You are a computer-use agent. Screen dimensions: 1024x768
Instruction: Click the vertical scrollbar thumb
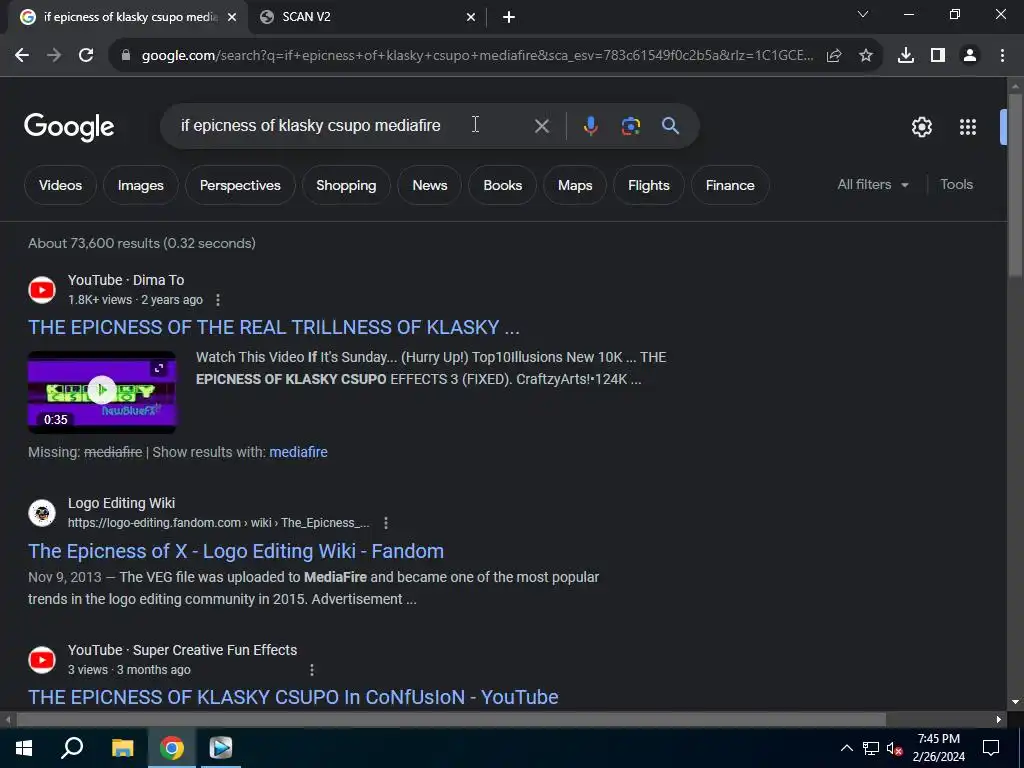click(1015, 185)
